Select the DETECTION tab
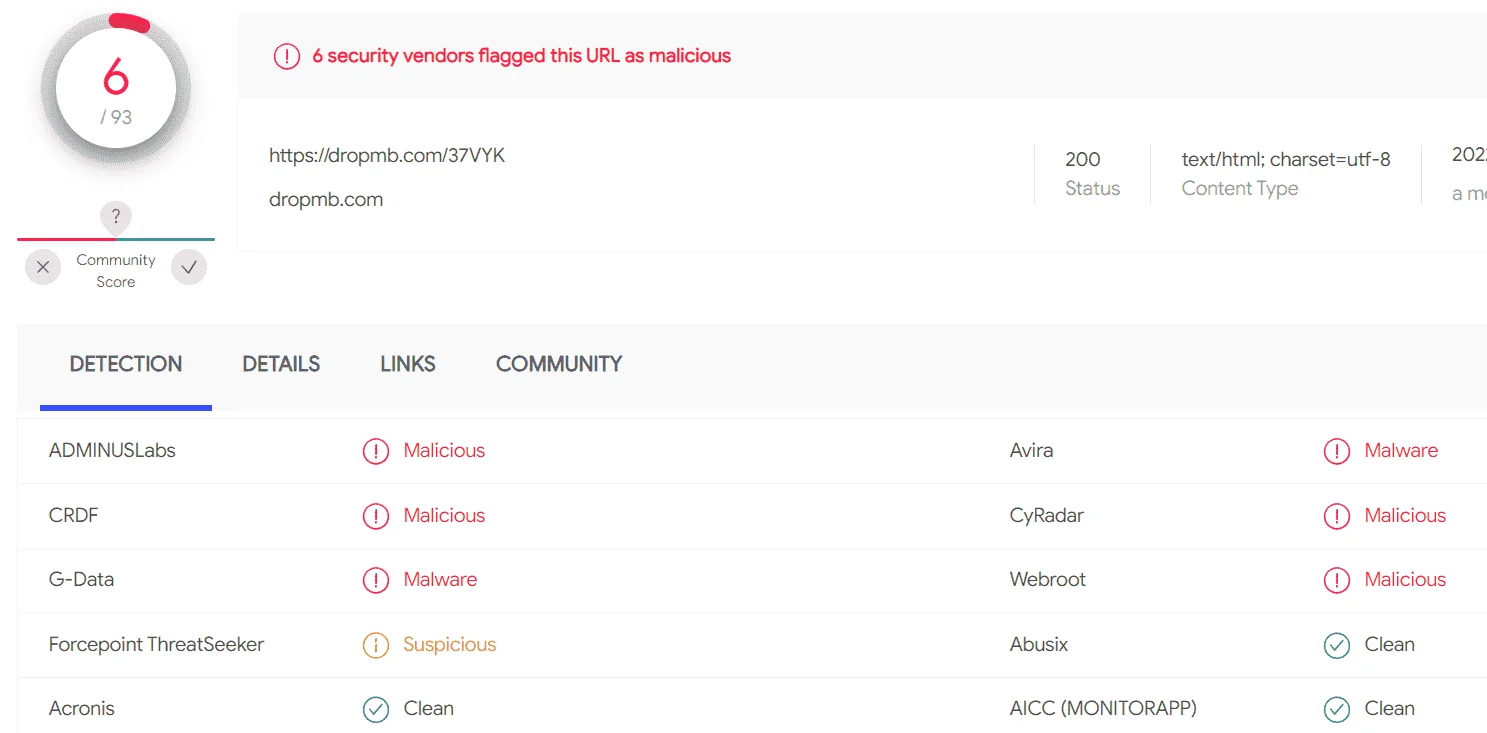The image size is (1487, 733). [126, 364]
